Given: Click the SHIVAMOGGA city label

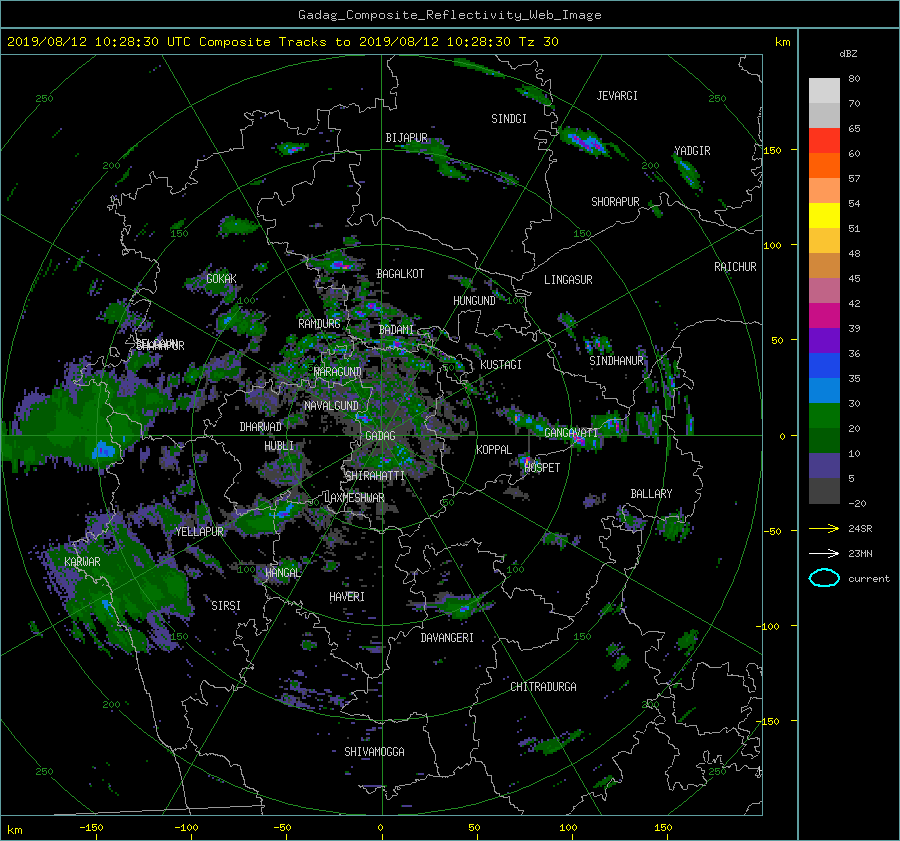Looking at the screenshot, I should 374,752.
